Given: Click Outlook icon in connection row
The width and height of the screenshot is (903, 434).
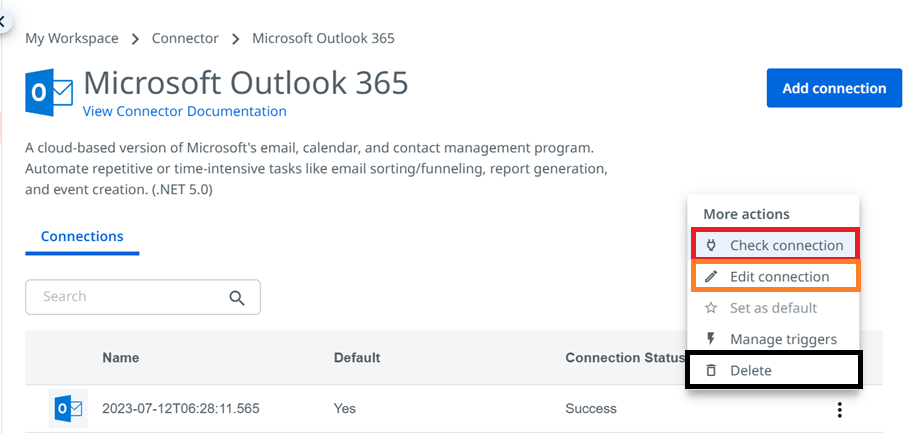Looking at the screenshot, I should [68, 409].
